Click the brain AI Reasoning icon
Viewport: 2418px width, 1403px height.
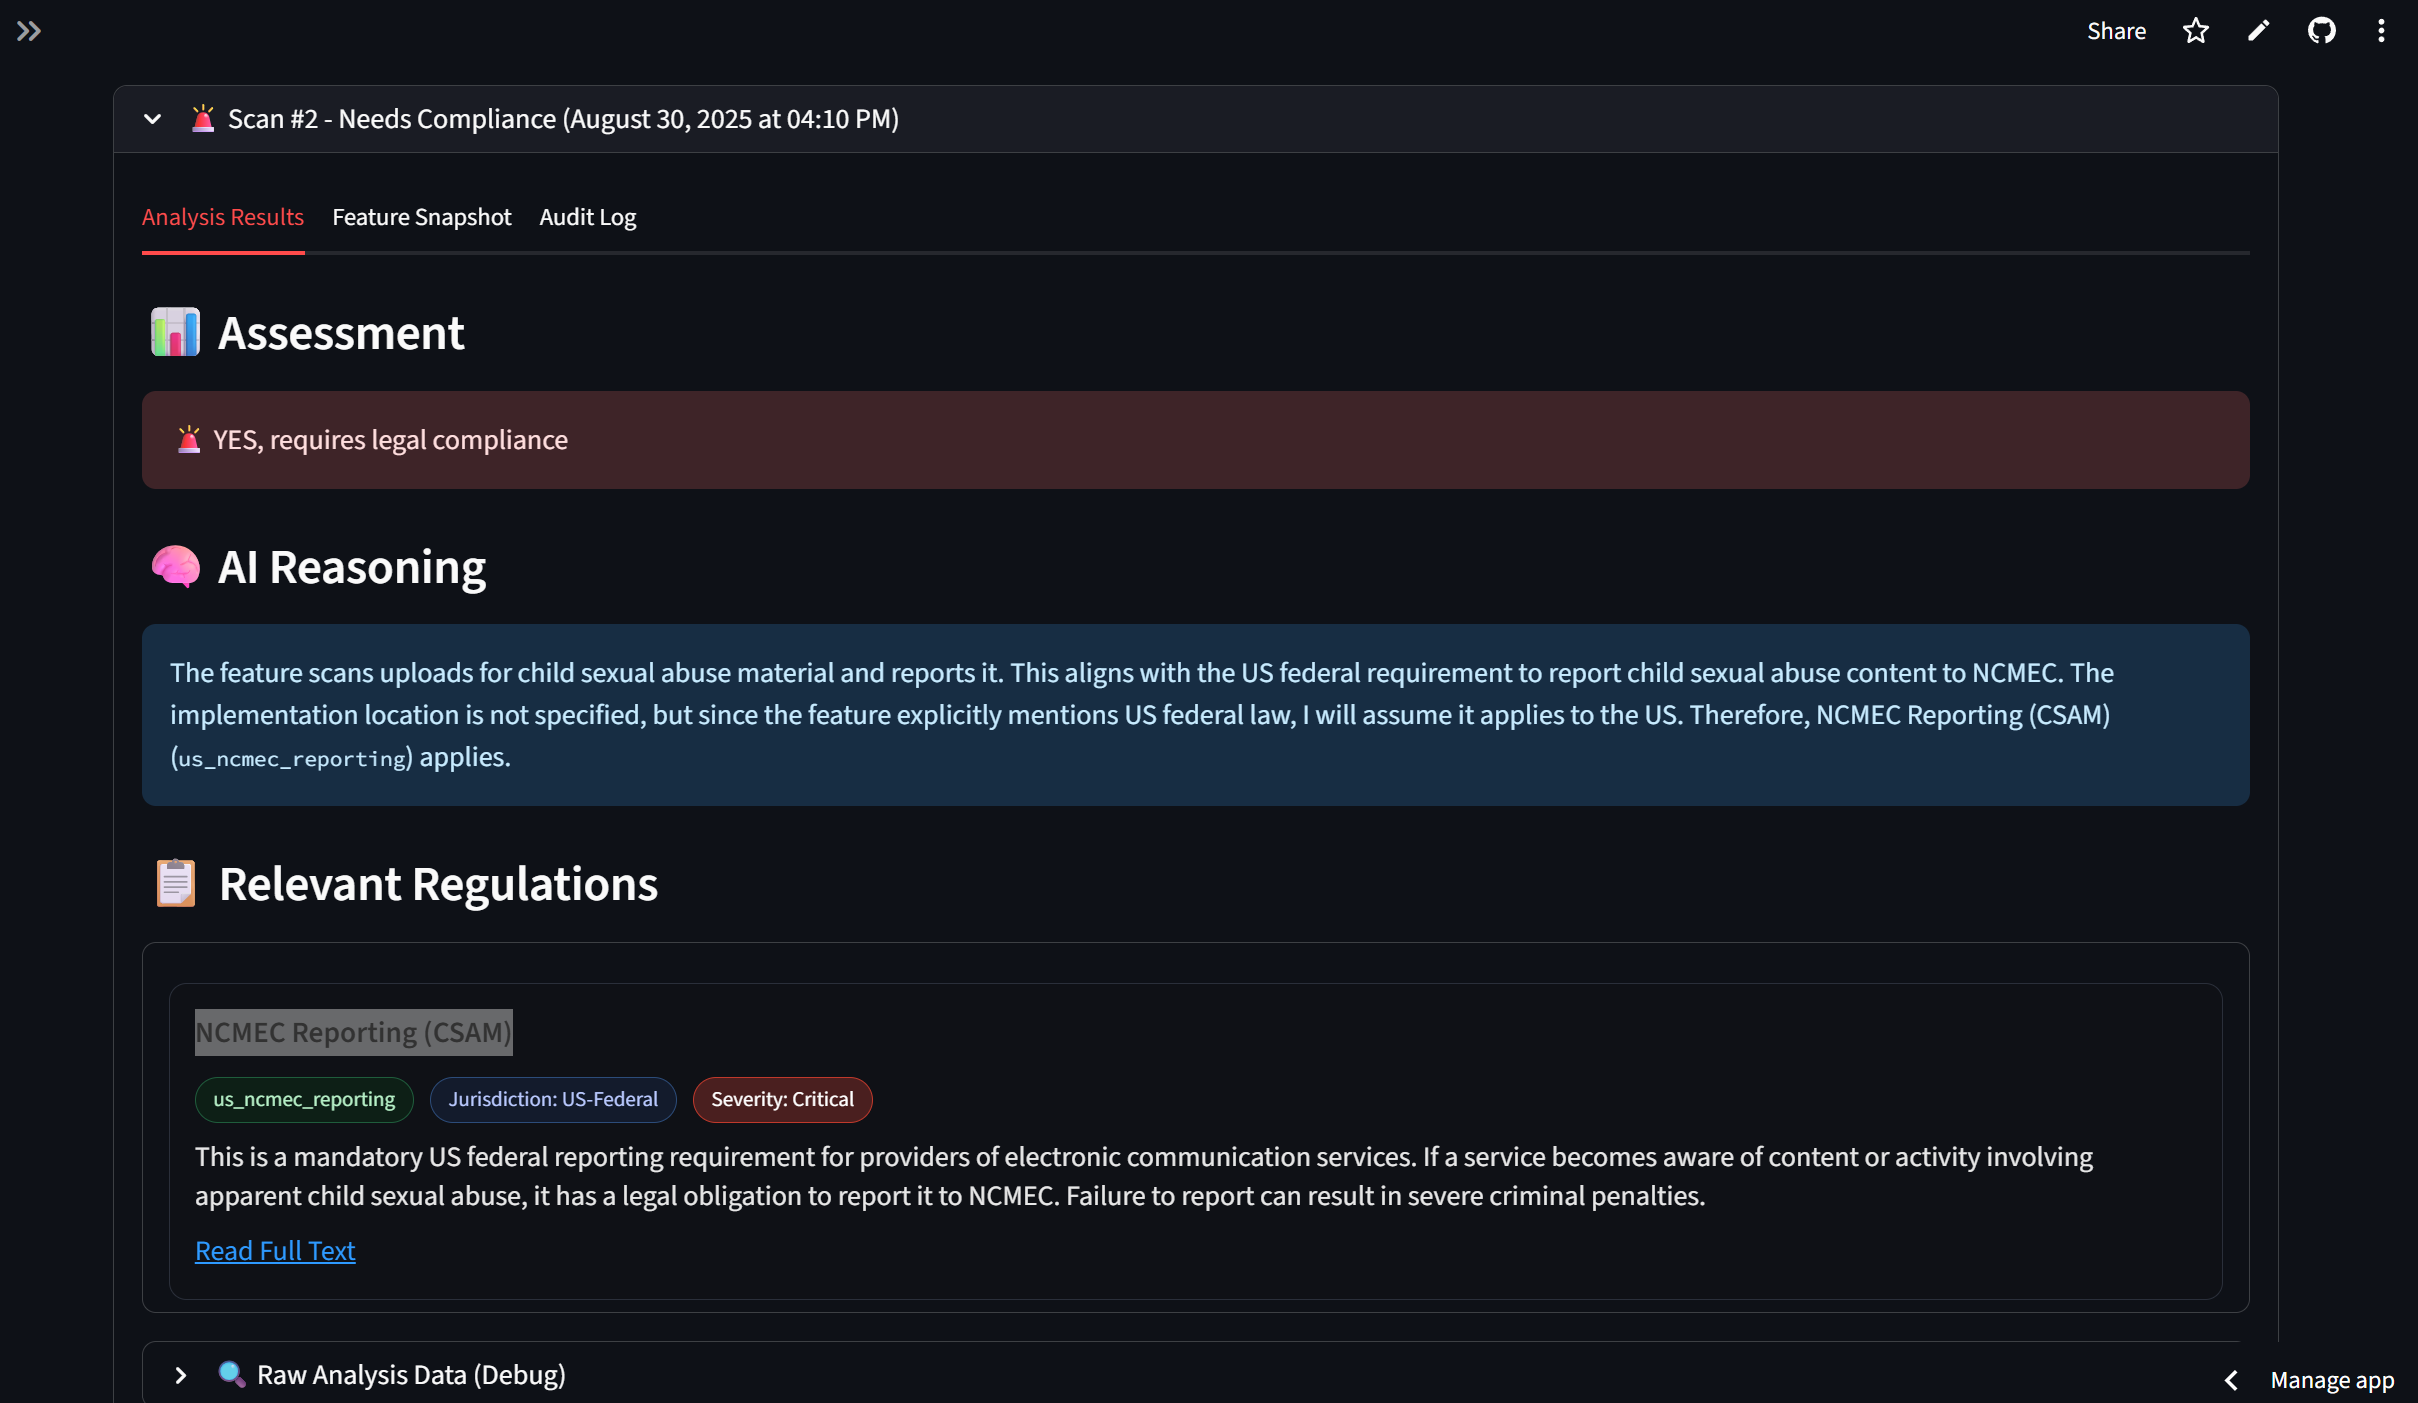click(175, 566)
